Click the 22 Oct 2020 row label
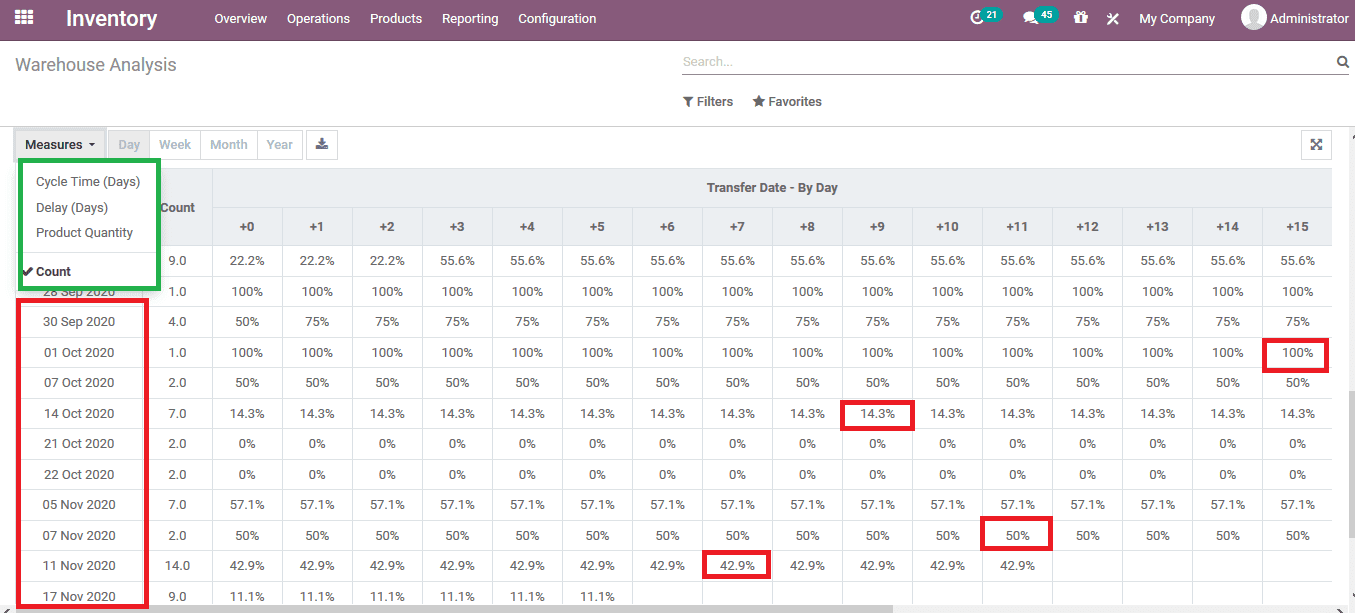Screen dimensions: 1355x613 79,475
